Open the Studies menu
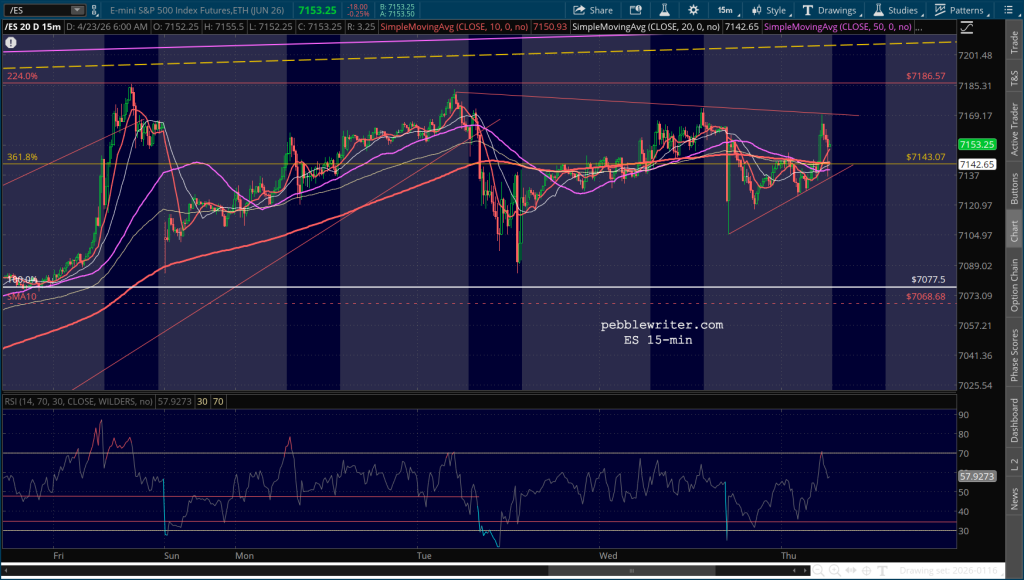This screenshot has height=580, width=1024. [x=893, y=10]
